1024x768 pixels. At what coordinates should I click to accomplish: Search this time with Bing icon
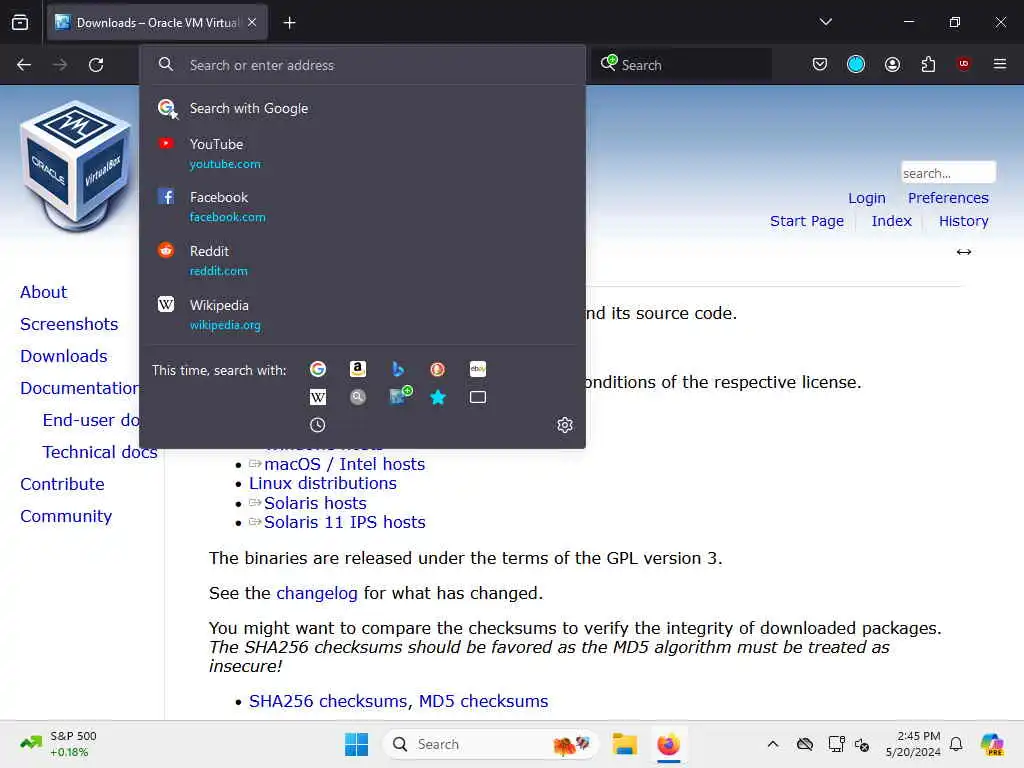397,370
